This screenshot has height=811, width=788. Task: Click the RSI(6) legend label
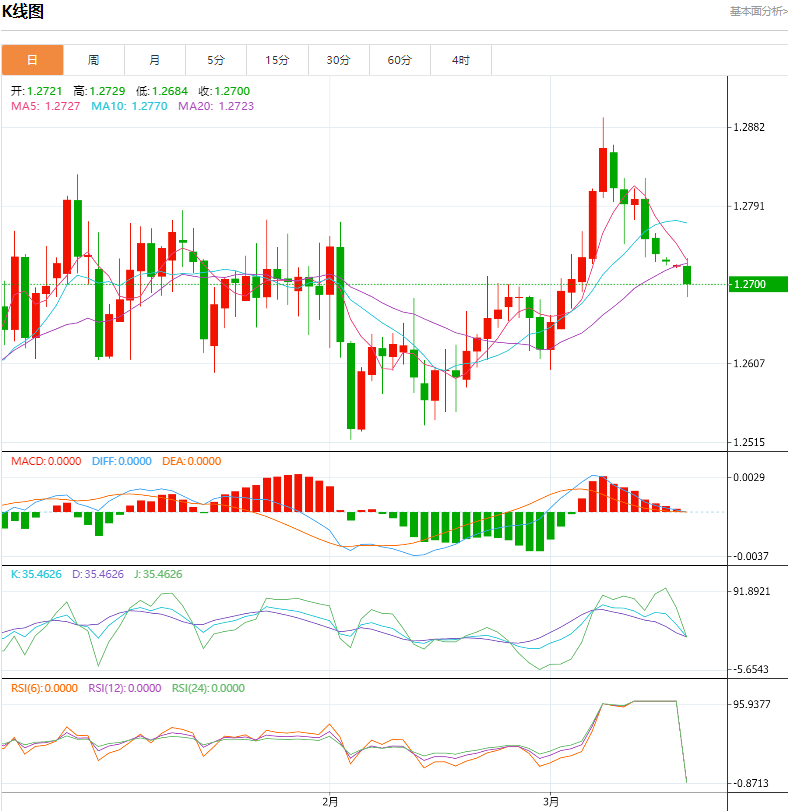(x=45, y=688)
